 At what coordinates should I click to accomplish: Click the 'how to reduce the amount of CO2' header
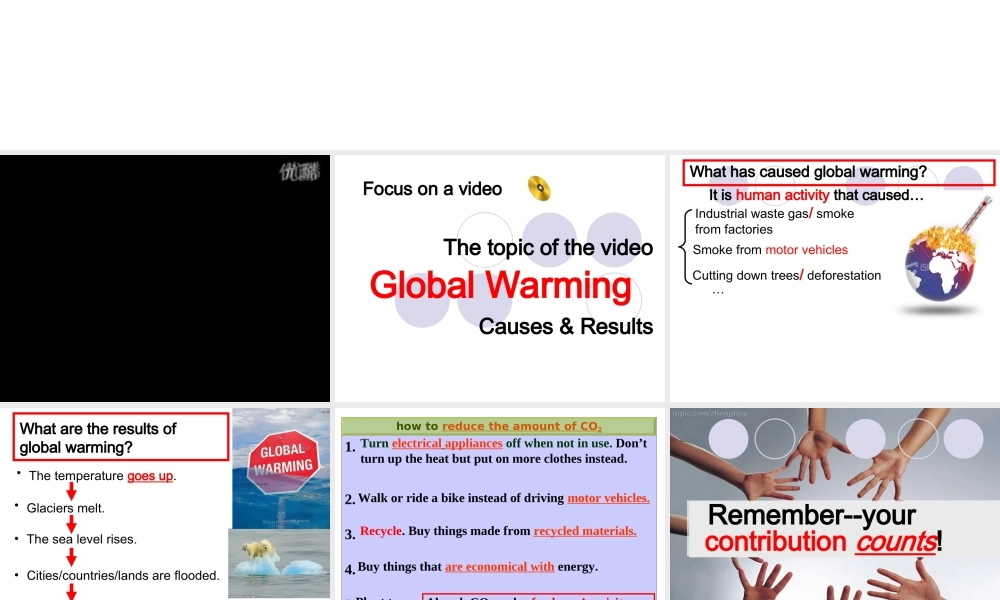point(499,426)
